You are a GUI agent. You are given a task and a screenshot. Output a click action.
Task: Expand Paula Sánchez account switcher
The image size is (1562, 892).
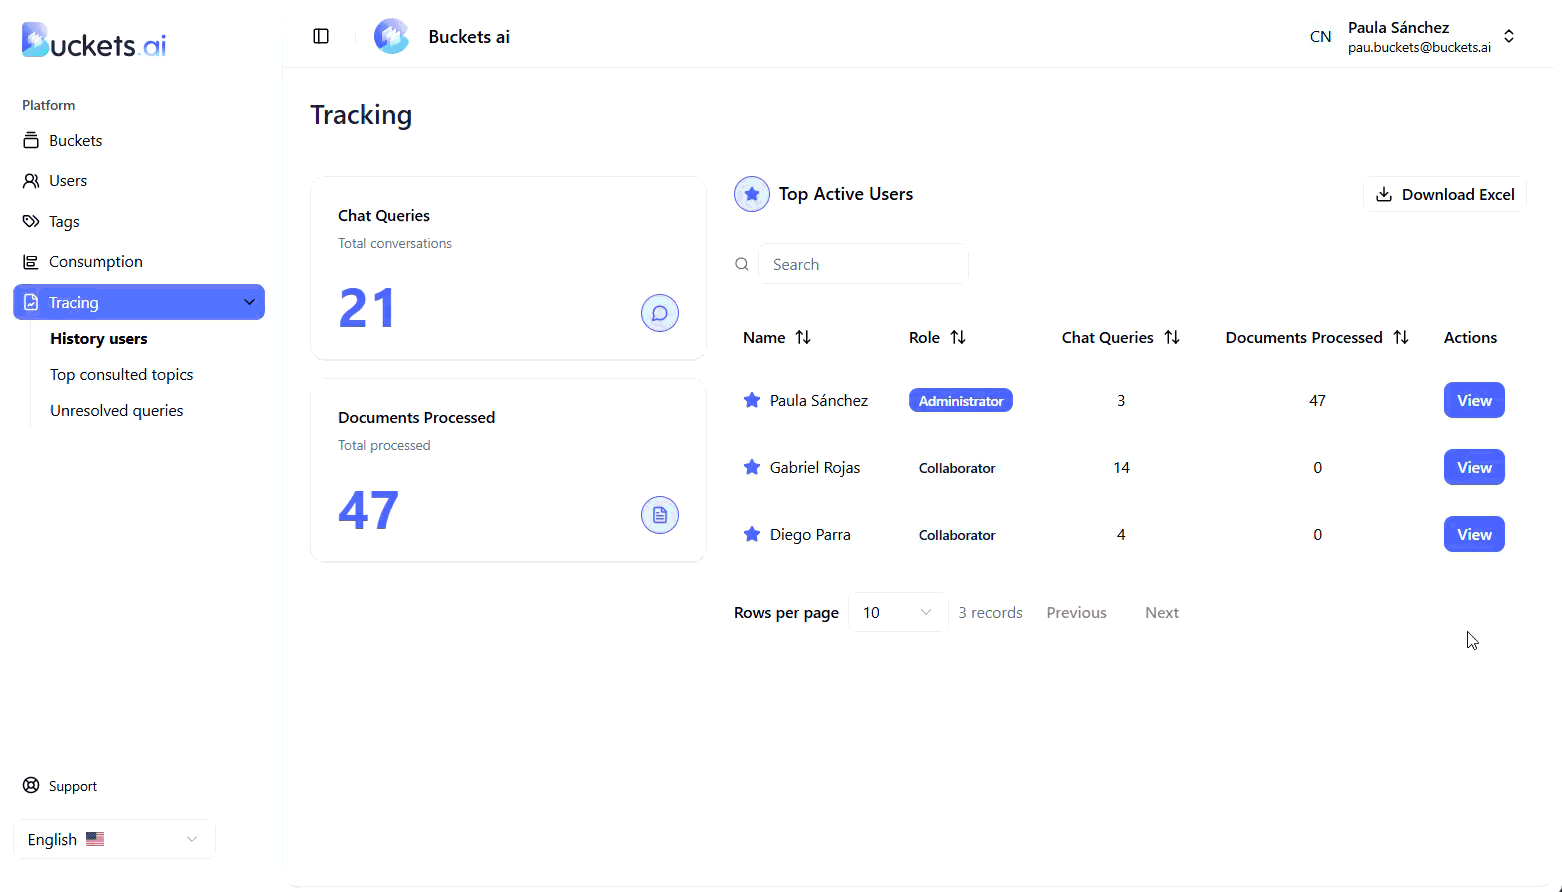[x=1508, y=36]
